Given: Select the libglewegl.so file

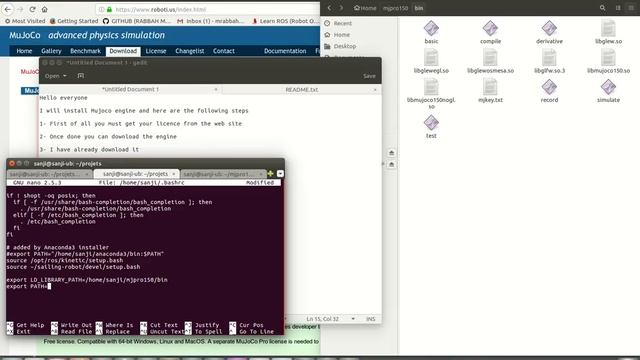Looking at the screenshot, I should pyautogui.click(x=431, y=62).
